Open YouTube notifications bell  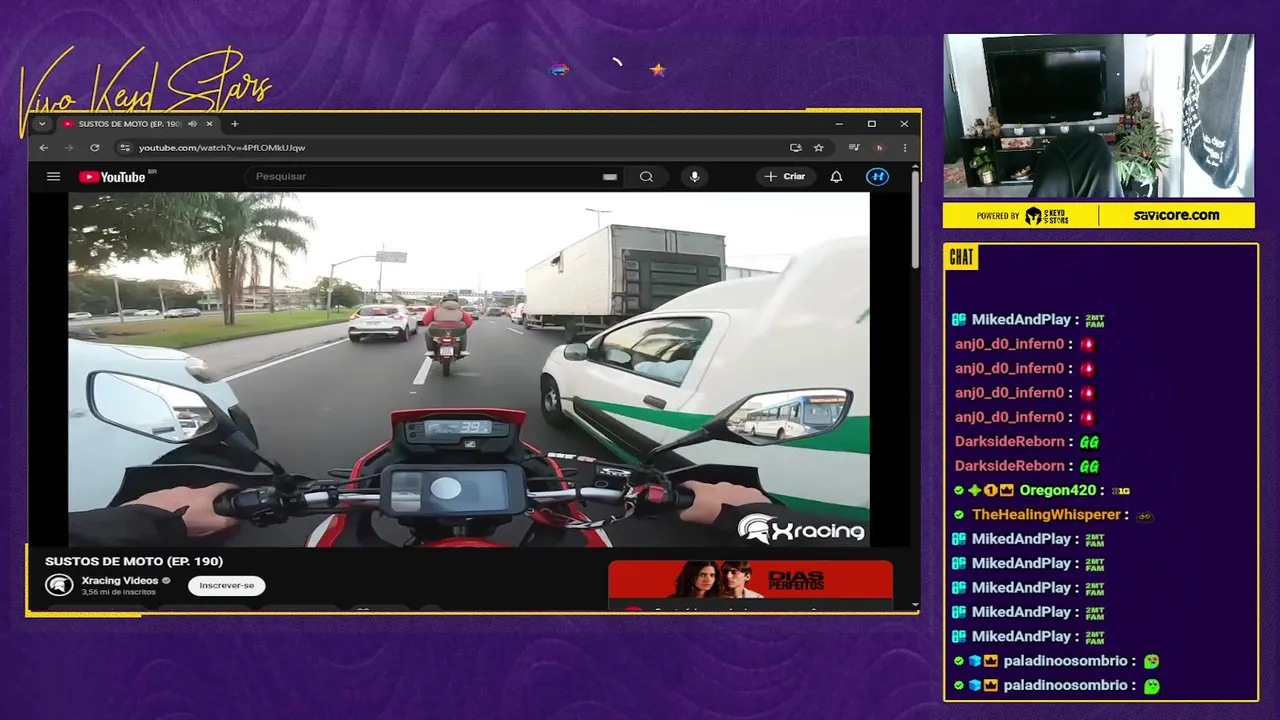coord(836,177)
